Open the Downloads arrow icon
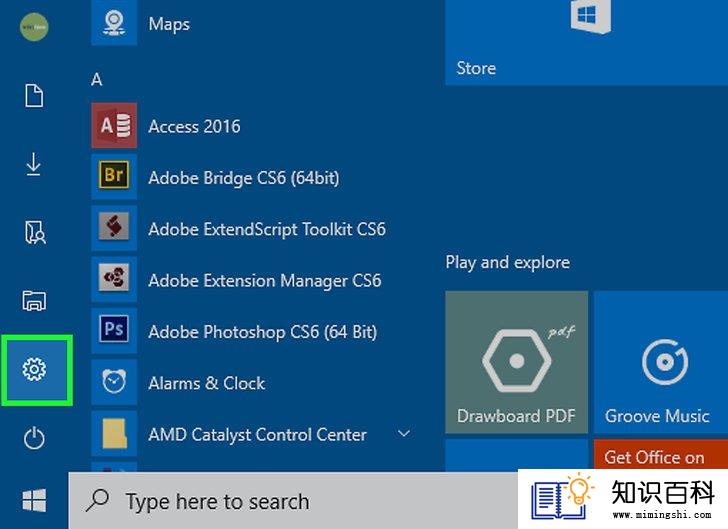Screen dimensions: 728x529 (x=33, y=164)
